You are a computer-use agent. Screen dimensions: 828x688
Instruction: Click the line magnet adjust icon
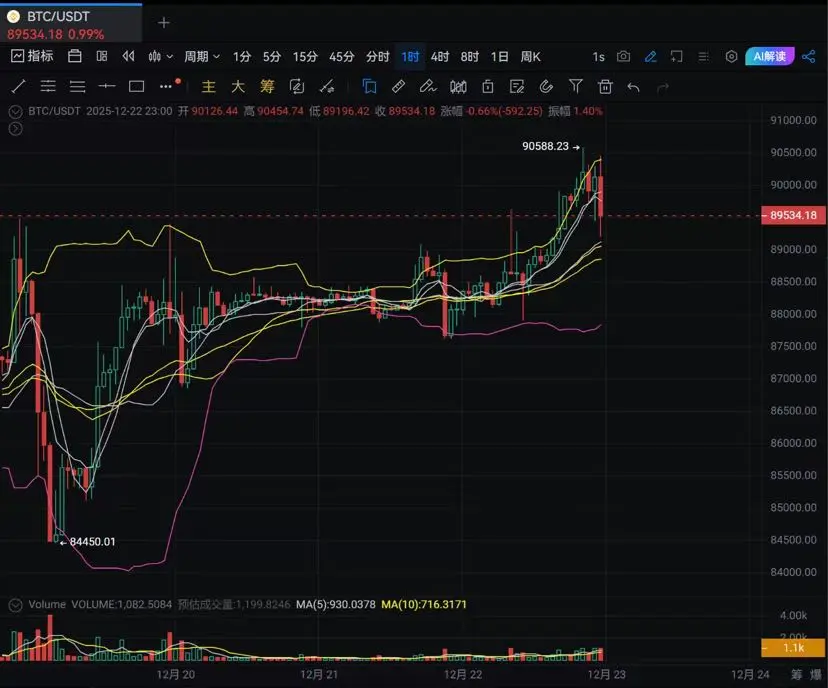(326, 86)
